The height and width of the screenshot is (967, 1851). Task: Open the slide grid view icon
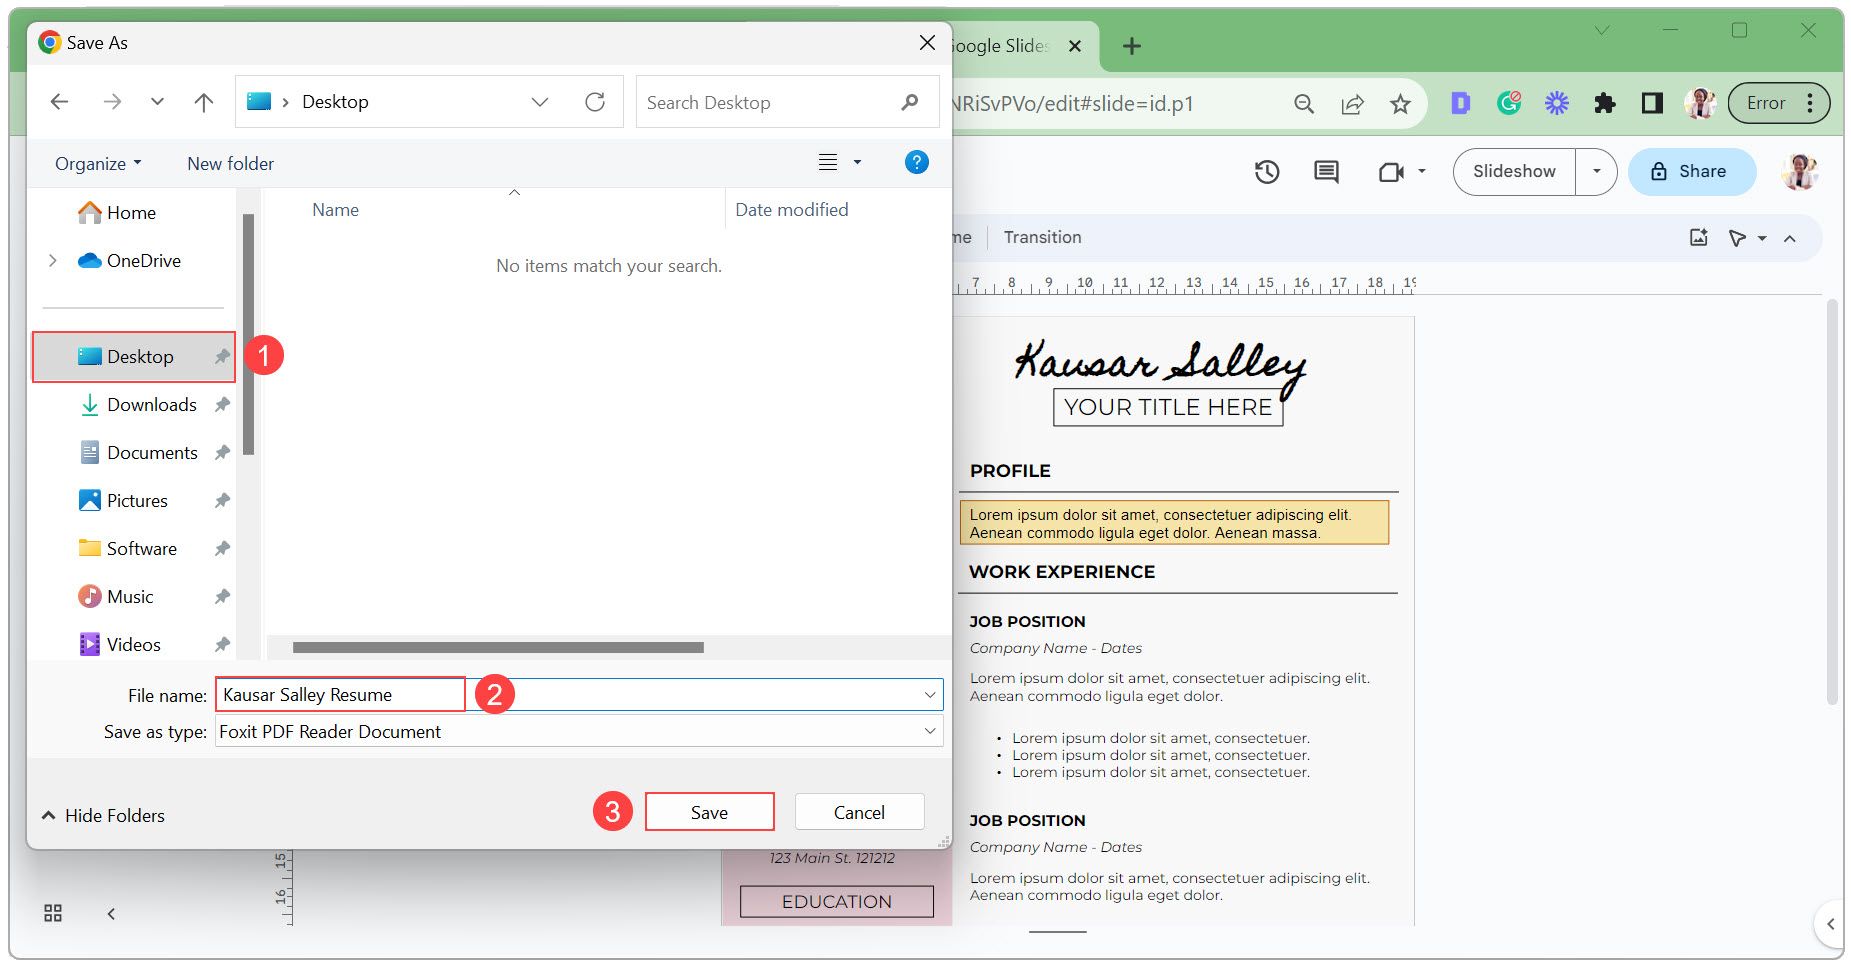53,912
